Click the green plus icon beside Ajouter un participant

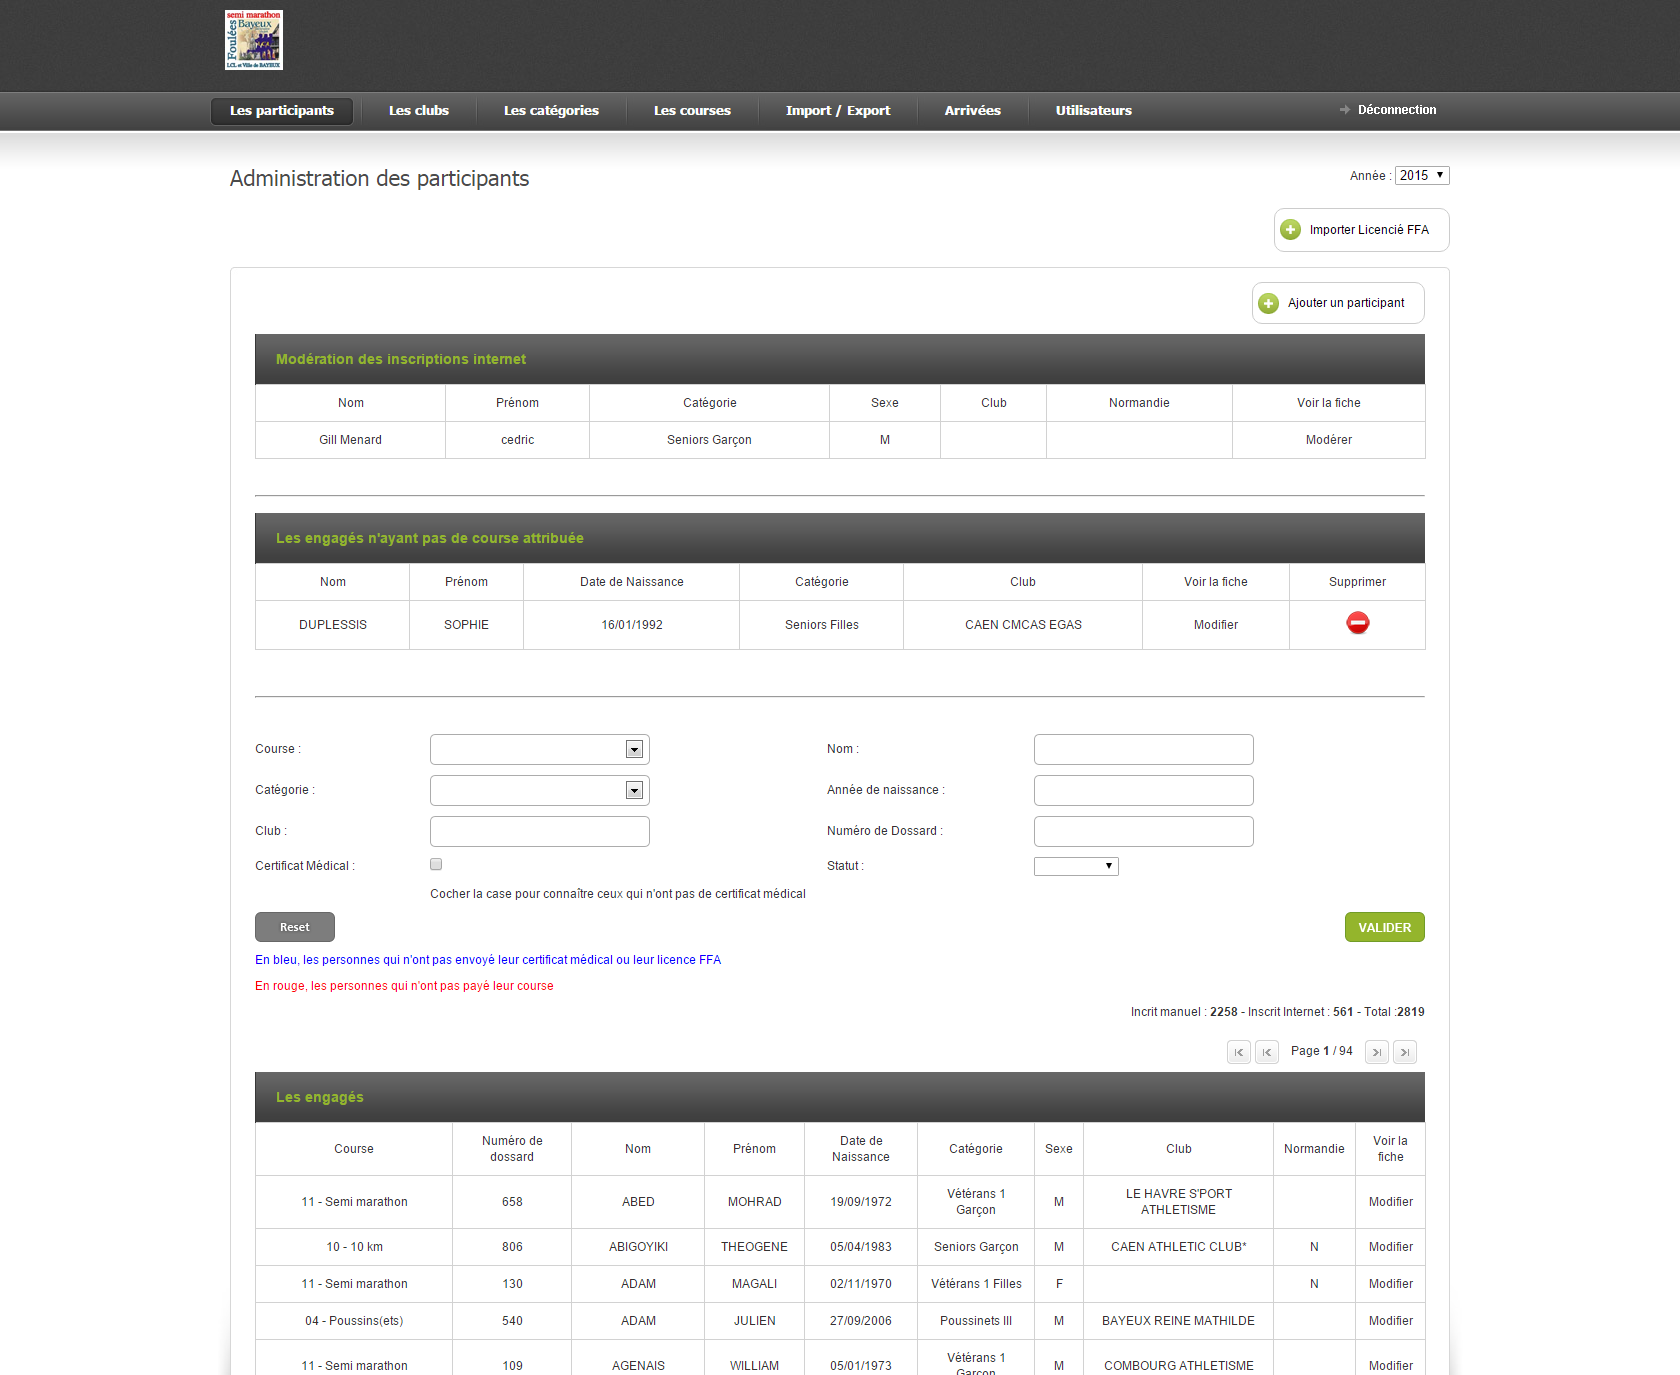click(x=1269, y=303)
